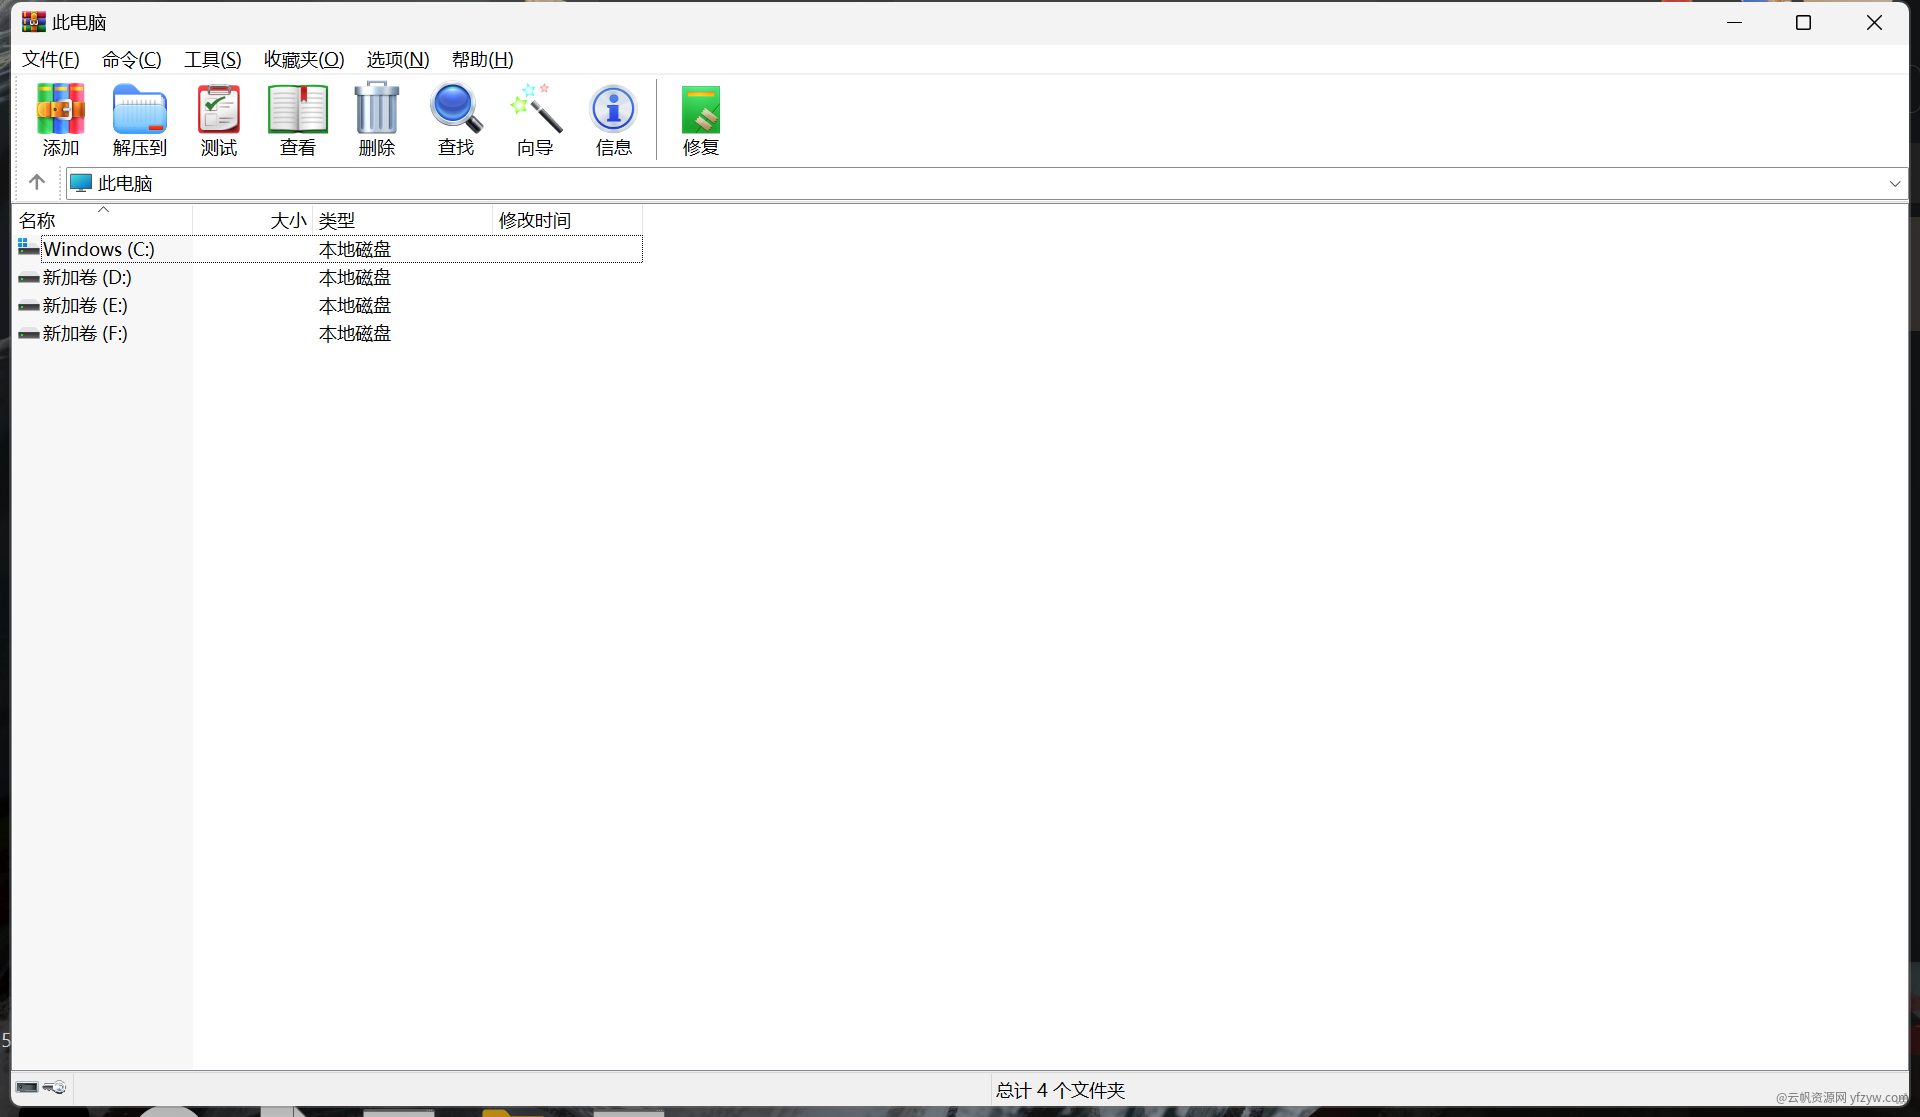The width and height of the screenshot is (1920, 1117).
Task: Click the Test (测试) toolbar icon
Action: (x=218, y=109)
